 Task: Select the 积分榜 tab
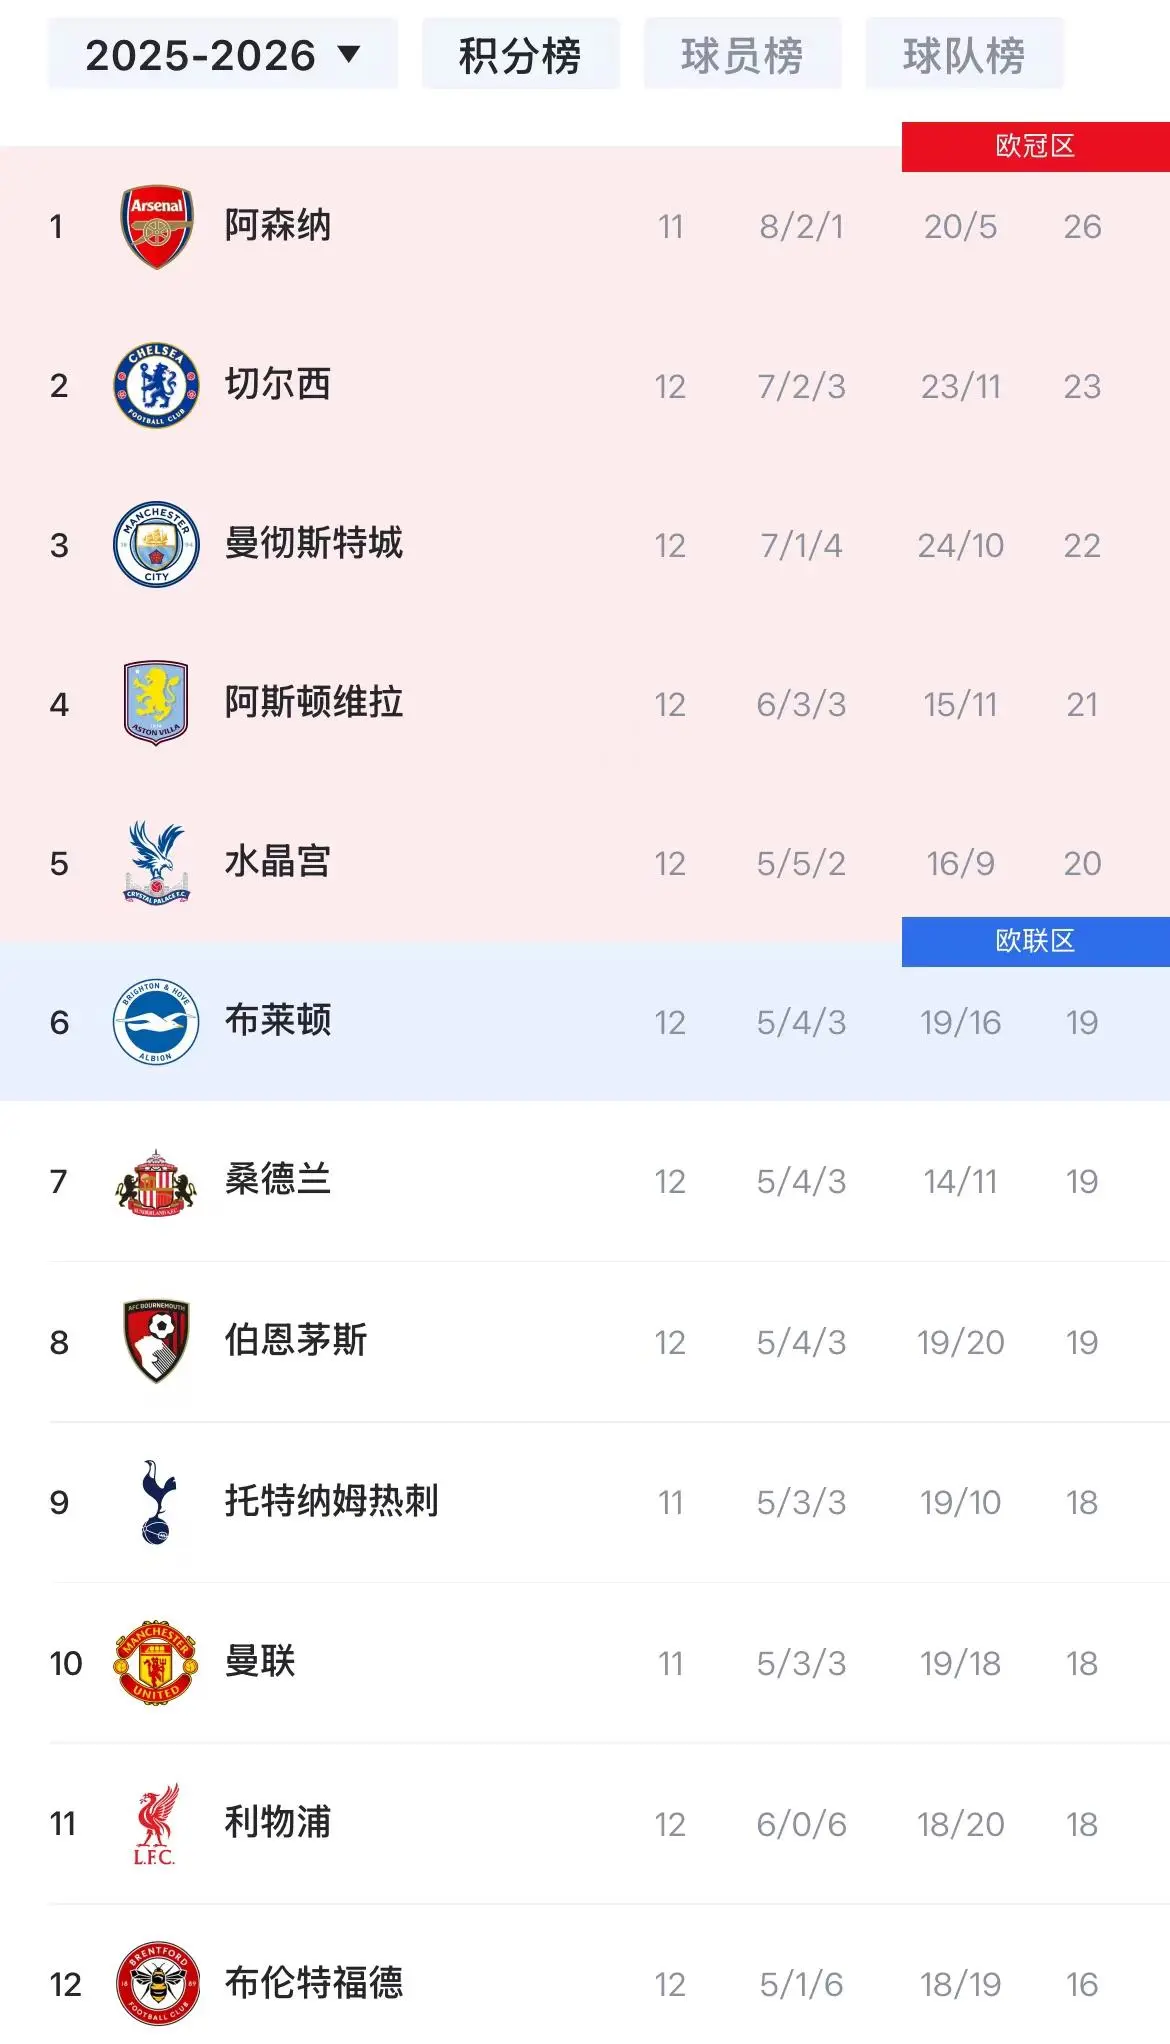(520, 55)
